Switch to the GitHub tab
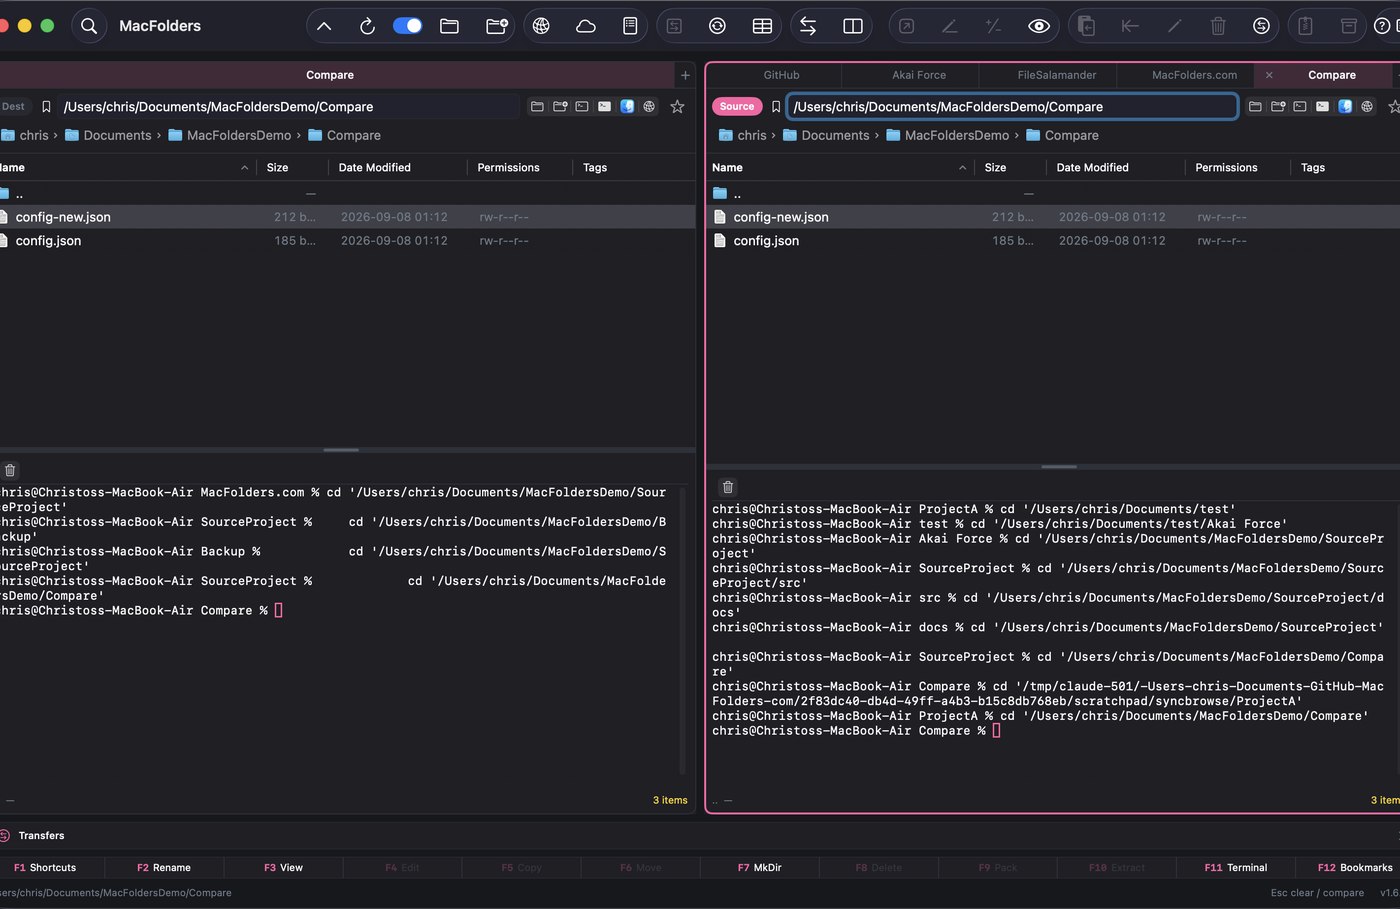Image resolution: width=1400 pixels, height=909 pixels. coord(781,75)
